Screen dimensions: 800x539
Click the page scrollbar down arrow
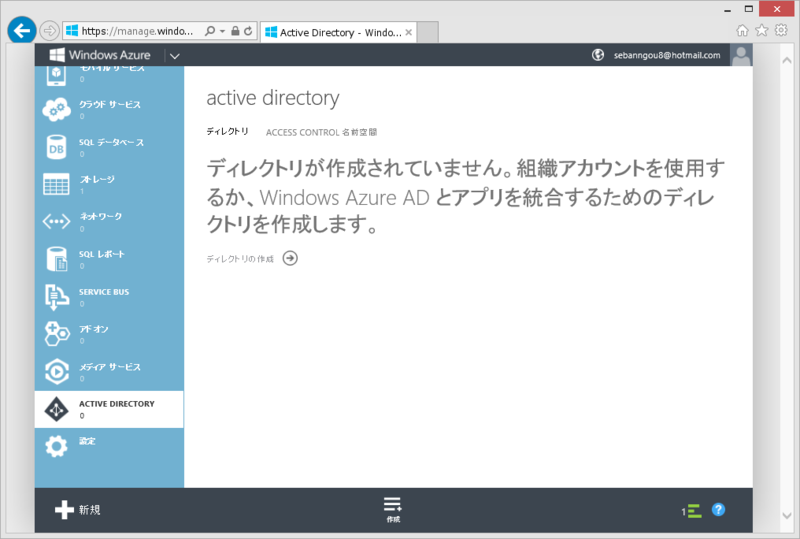tap(786, 516)
